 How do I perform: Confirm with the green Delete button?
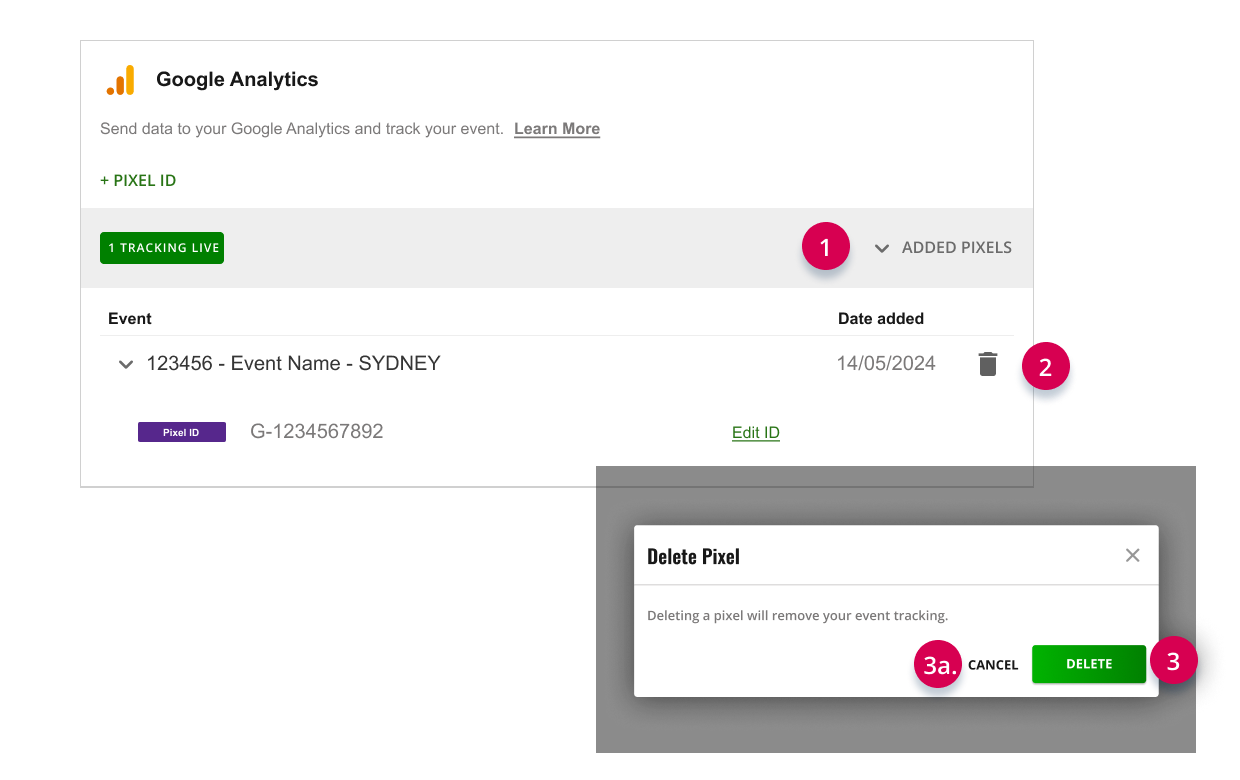click(1089, 664)
